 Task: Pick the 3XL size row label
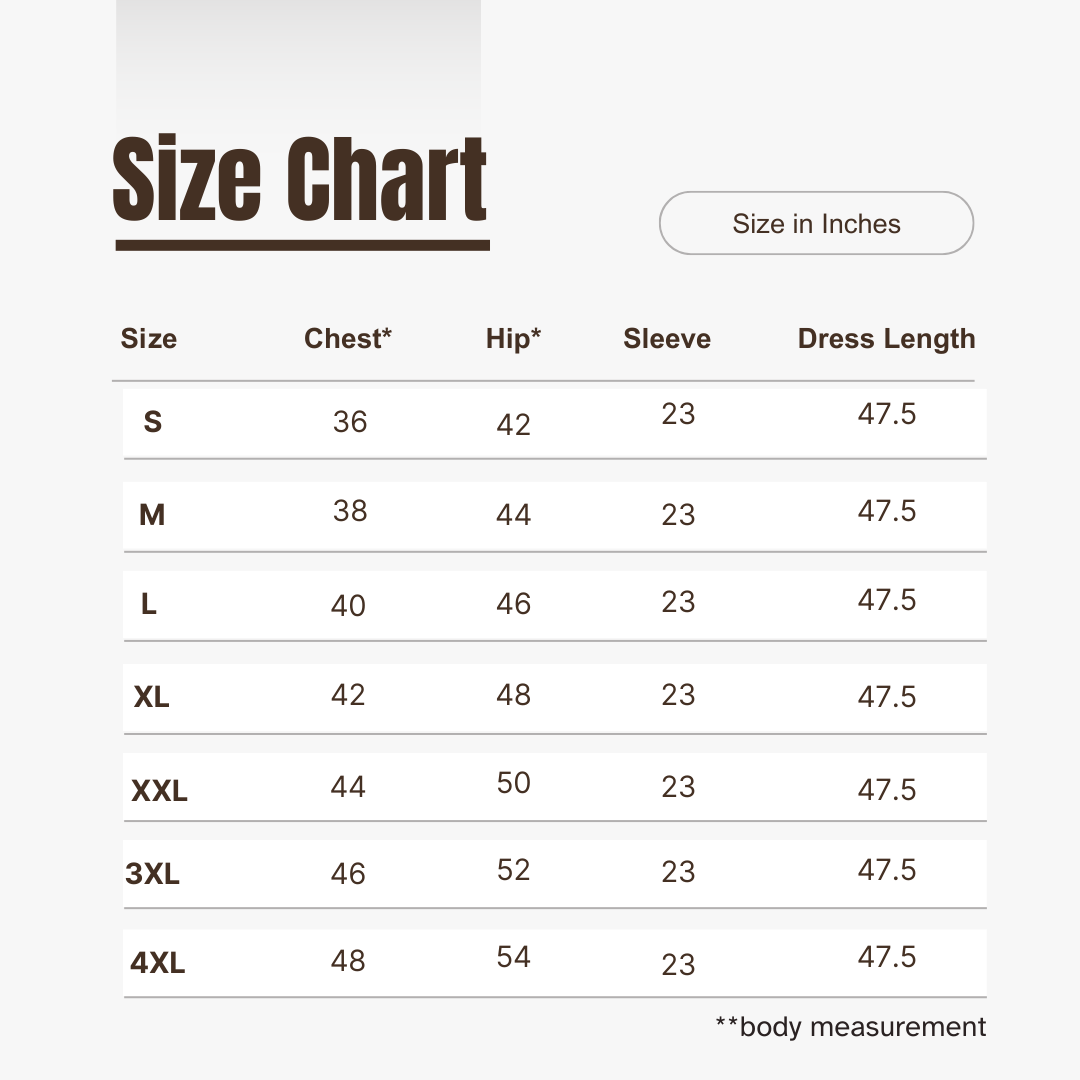tap(152, 875)
